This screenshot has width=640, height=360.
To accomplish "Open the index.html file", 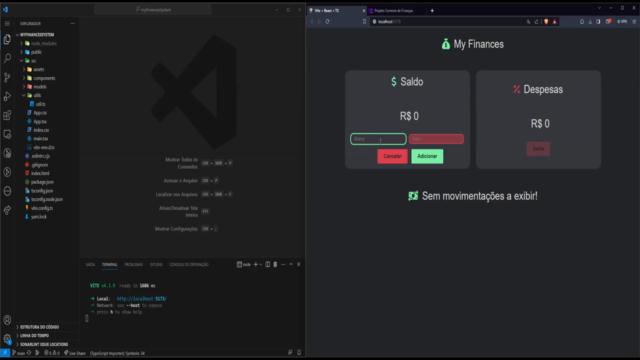I will (x=40, y=173).
